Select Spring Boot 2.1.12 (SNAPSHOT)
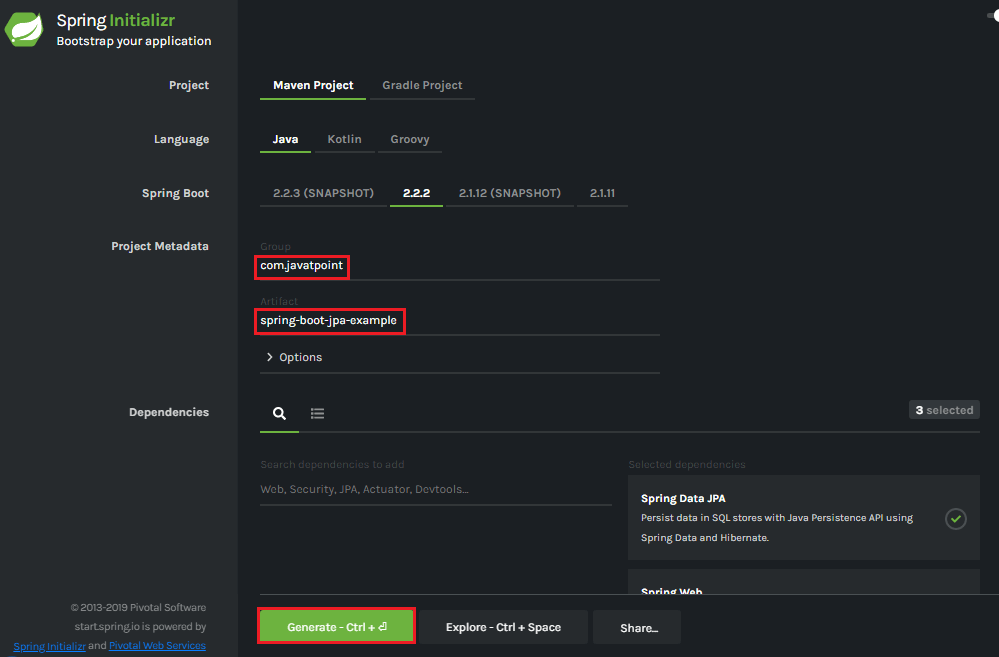The width and height of the screenshot is (999, 657). (x=510, y=193)
